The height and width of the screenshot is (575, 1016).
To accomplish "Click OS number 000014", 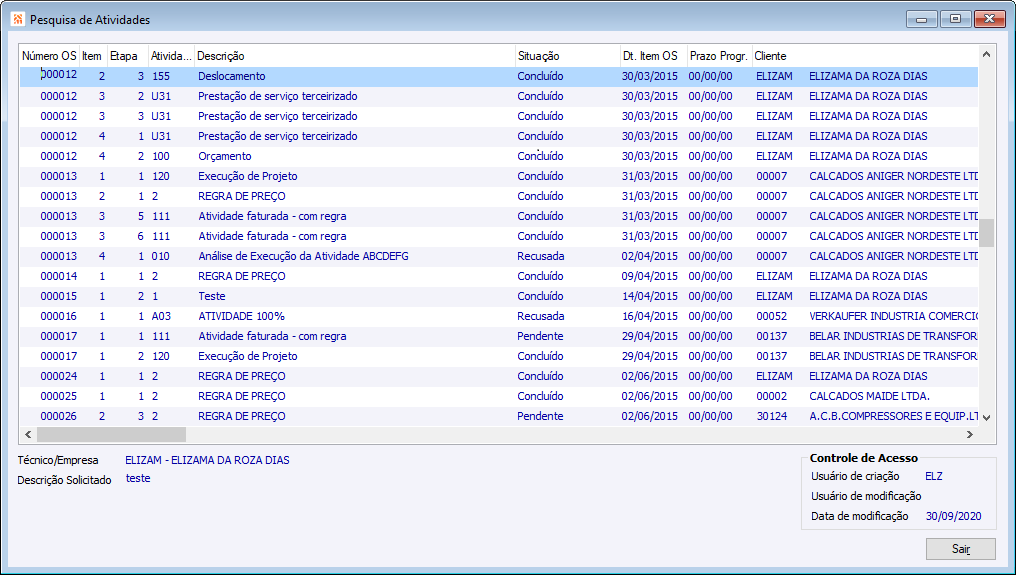I will (58, 276).
